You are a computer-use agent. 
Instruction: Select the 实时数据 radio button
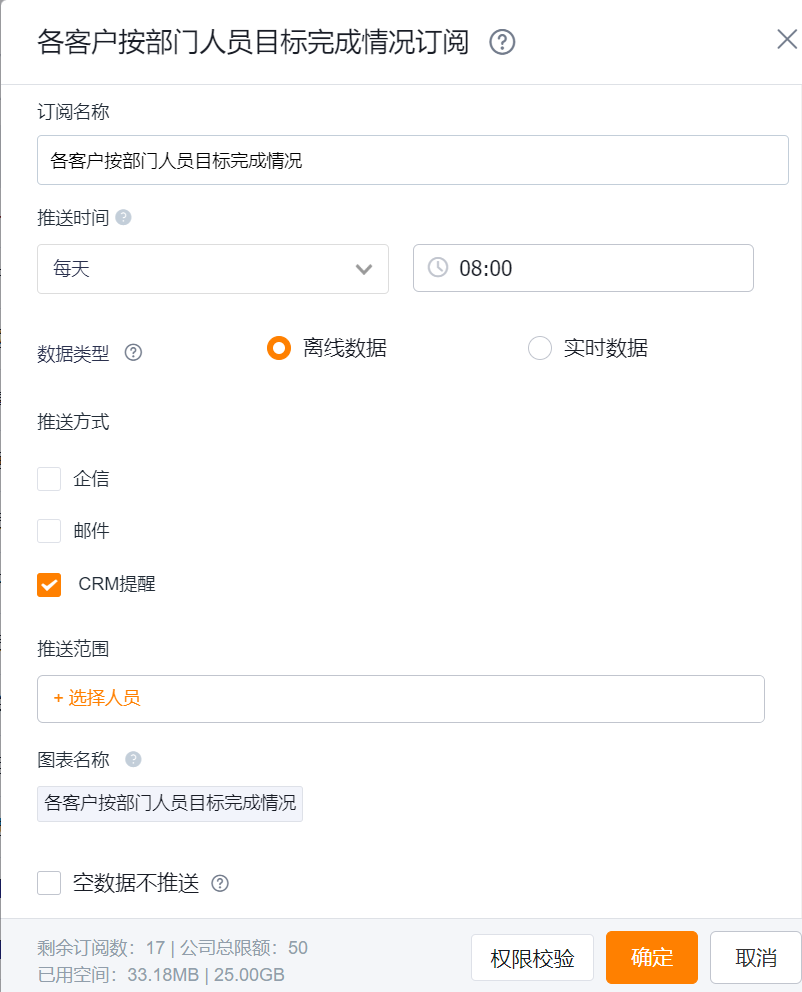(x=540, y=348)
